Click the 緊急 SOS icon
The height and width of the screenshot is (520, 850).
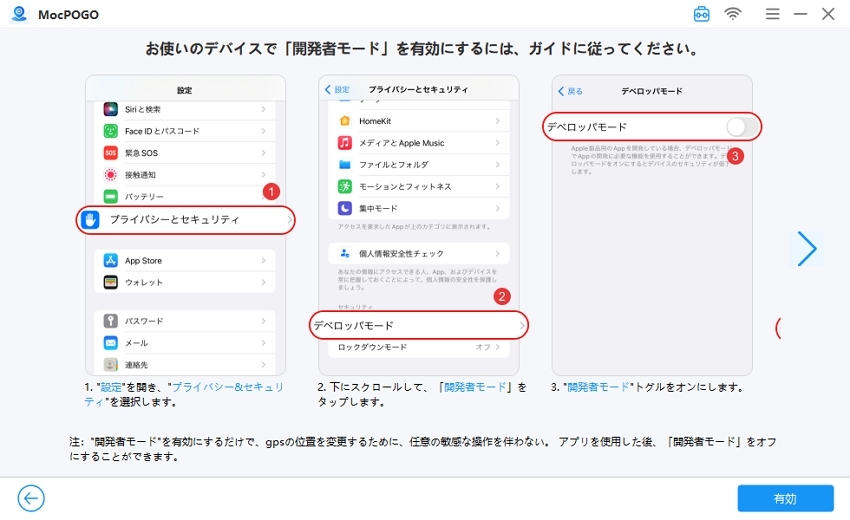click(x=111, y=153)
